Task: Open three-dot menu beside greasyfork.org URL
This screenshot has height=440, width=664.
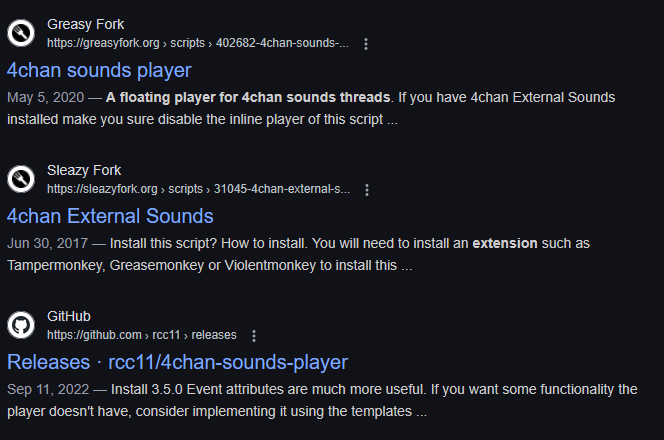Action: tap(366, 44)
